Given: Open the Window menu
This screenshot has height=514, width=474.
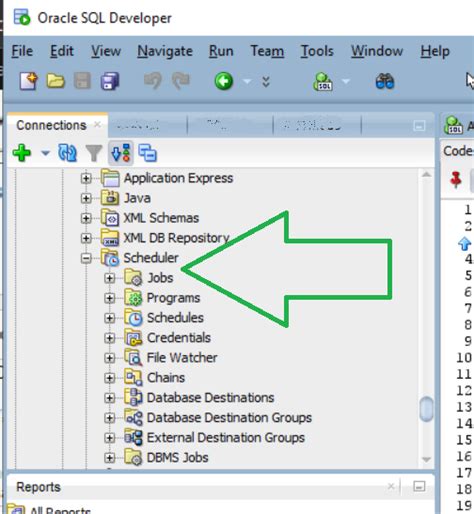Looking at the screenshot, I should pos(377,51).
